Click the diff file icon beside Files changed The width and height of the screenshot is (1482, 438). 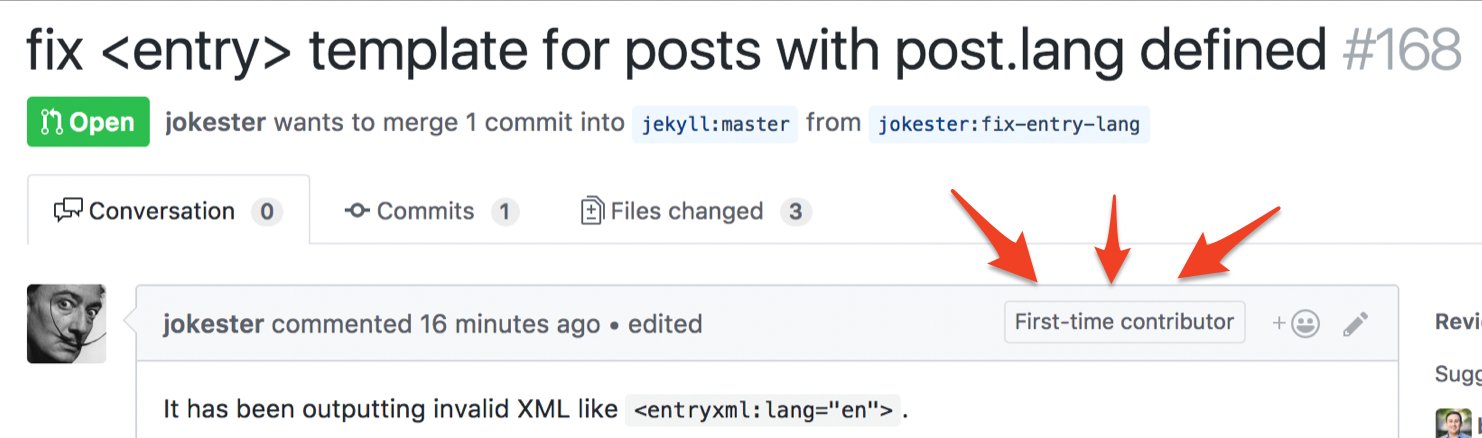592,211
